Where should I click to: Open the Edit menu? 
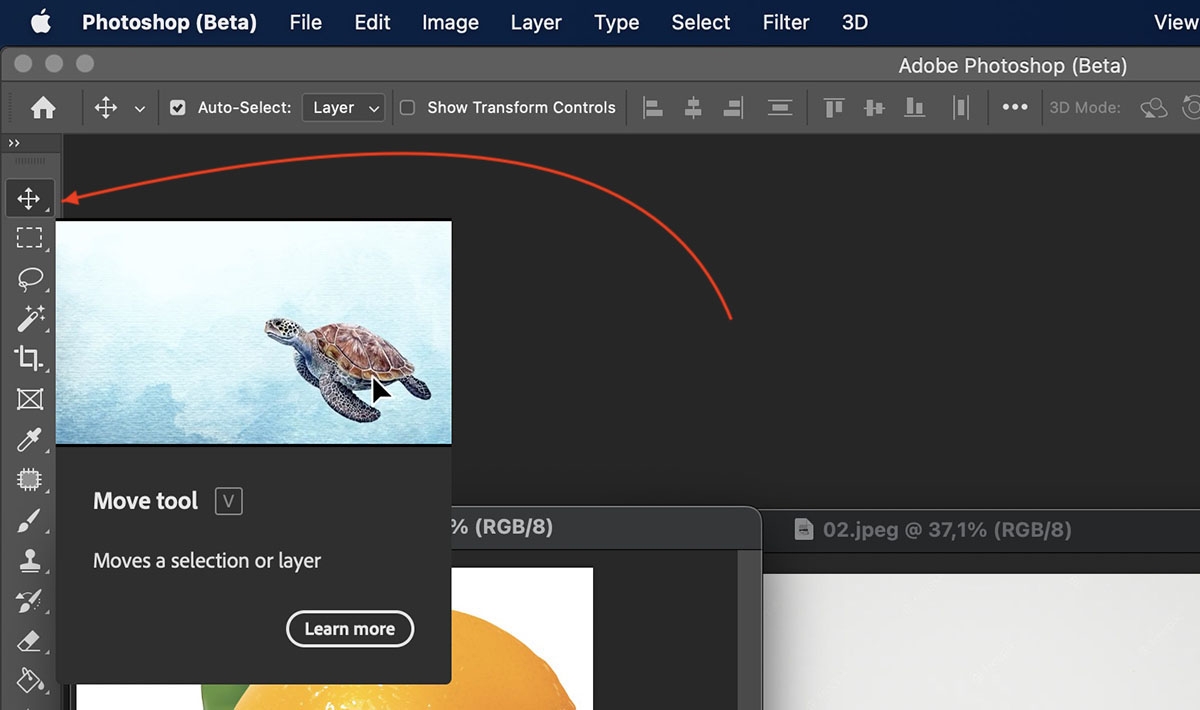[x=373, y=22]
